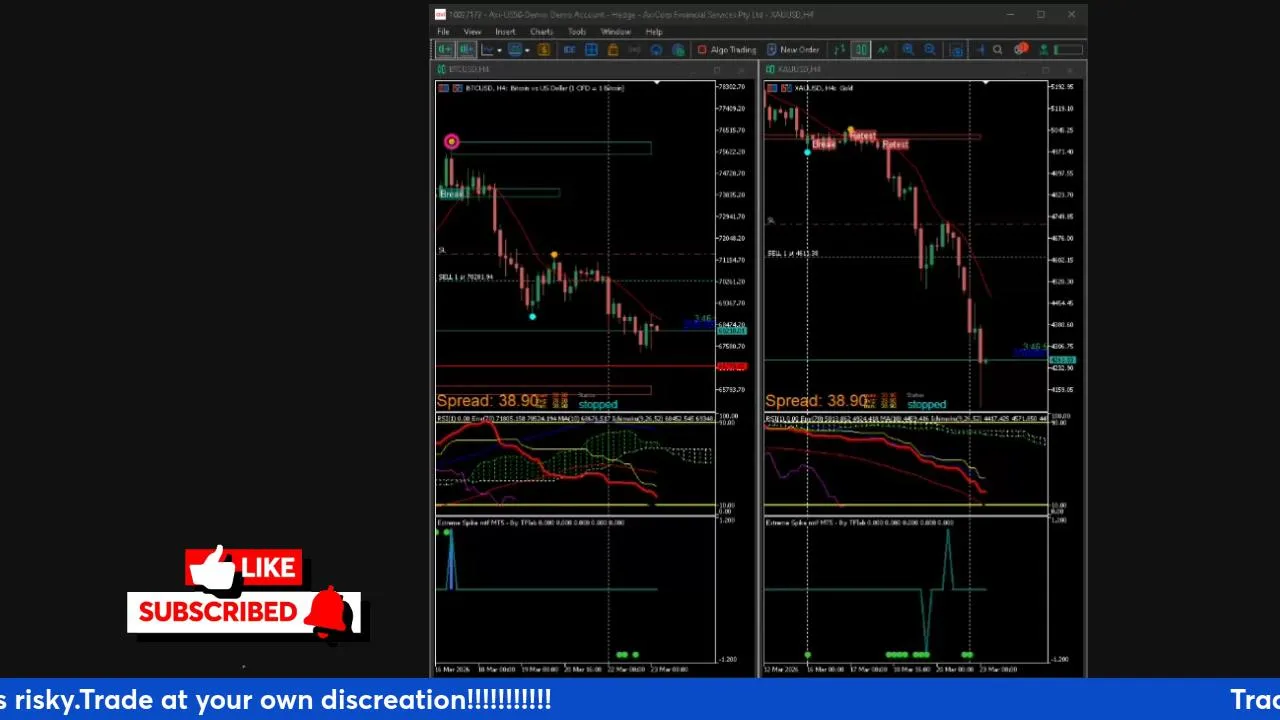This screenshot has height=720, width=1280.
Task: Select the BTCUSD,H4 chart window title
Action: 469,69
